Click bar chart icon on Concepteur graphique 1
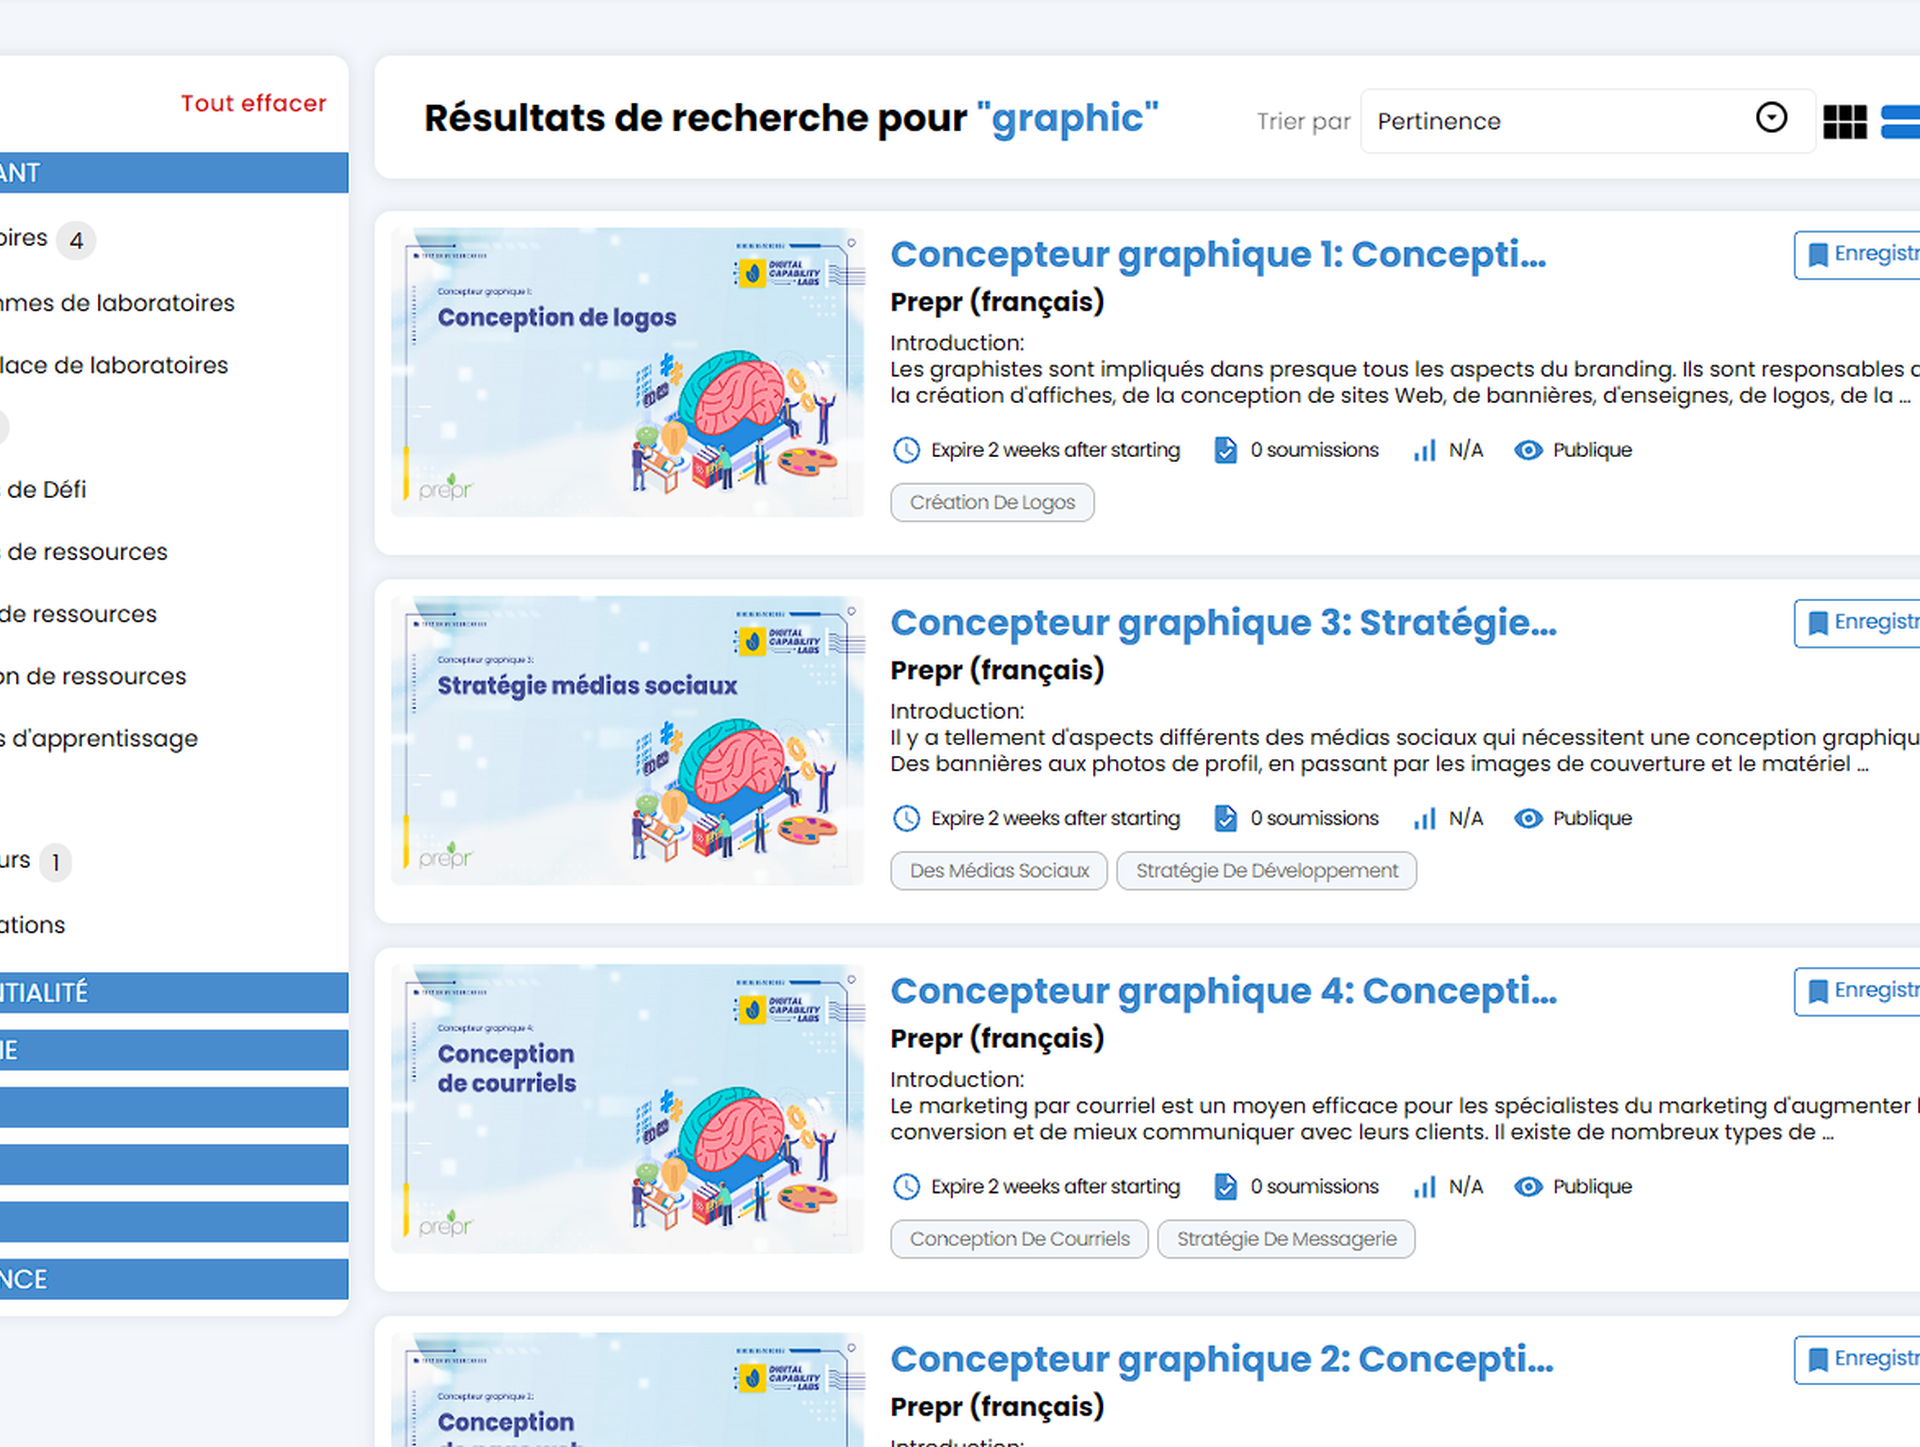The height and width of the screenshot is (1447, 1920). tap(1425, 451)
